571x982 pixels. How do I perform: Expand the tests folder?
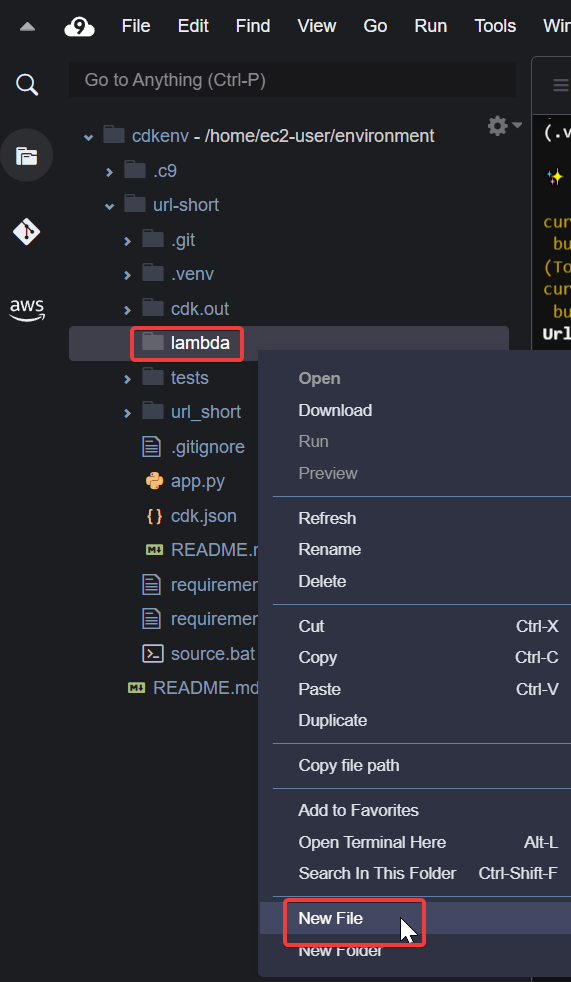coord(127,378)
